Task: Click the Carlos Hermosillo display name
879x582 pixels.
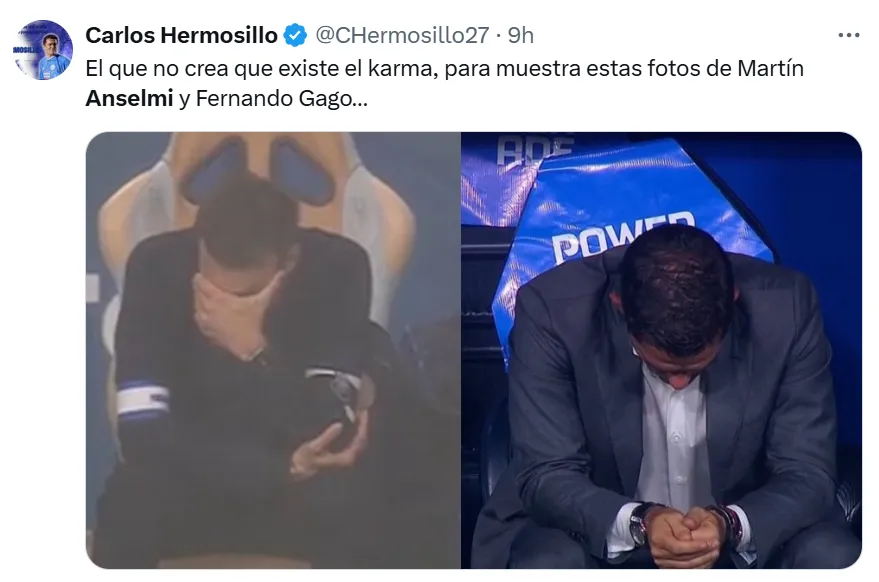Action: (181, 35)
